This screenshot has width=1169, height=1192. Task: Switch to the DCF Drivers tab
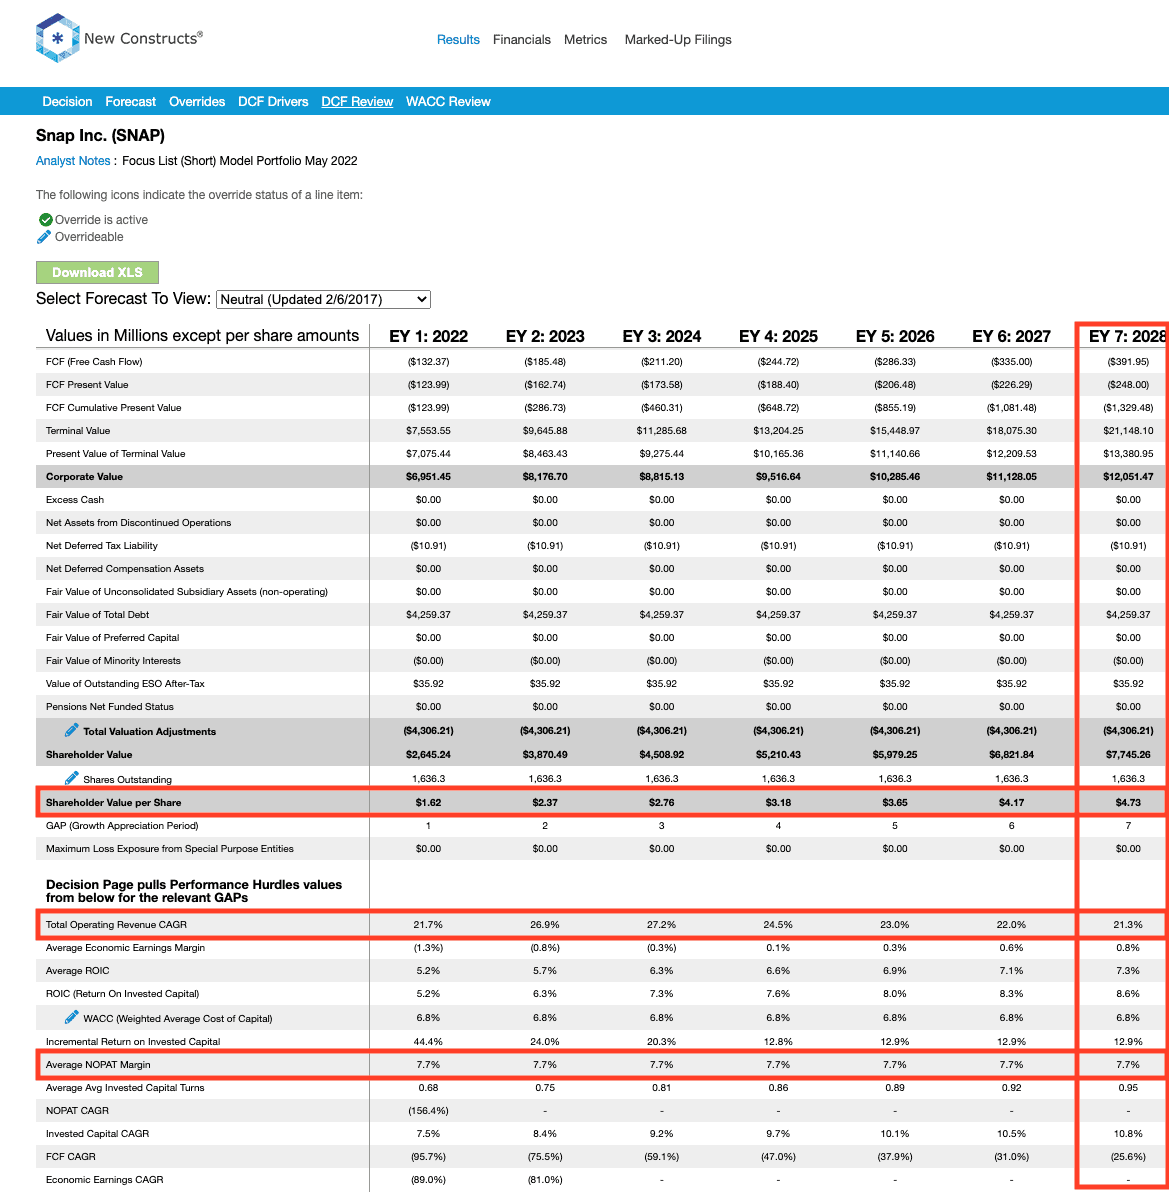click(x=273, y=102)
